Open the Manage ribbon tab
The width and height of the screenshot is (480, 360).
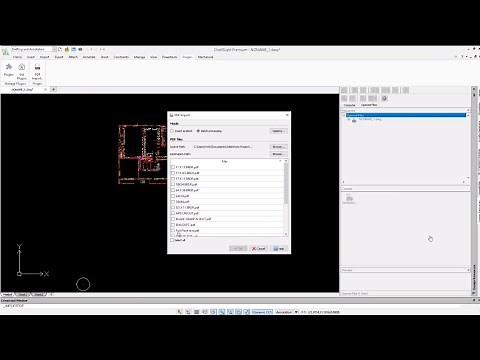(x=139, y=57)
